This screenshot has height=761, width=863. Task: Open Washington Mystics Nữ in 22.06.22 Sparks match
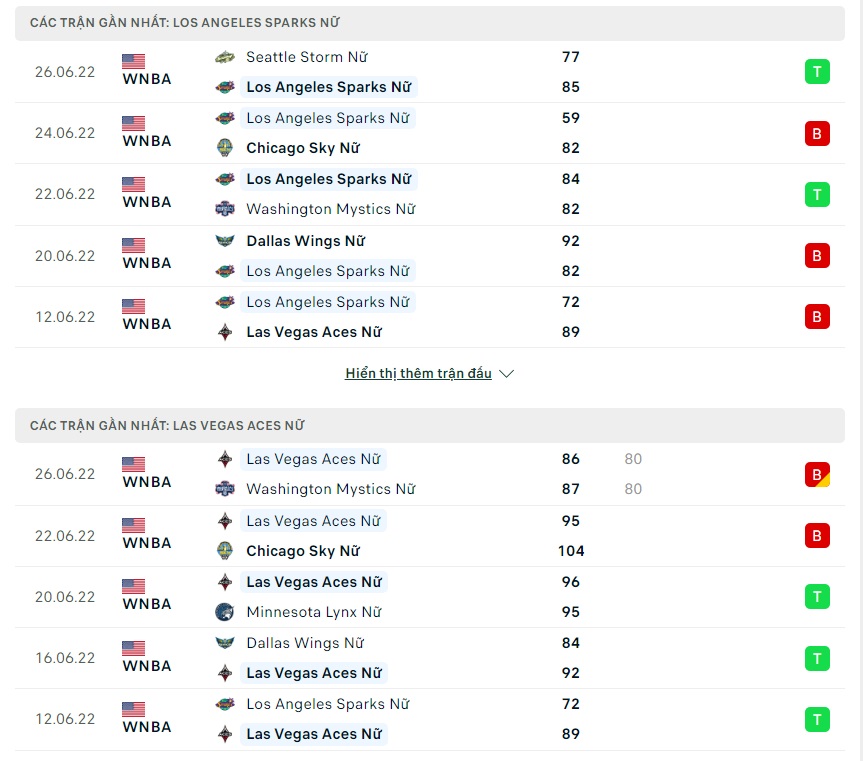tap(331, 209)
